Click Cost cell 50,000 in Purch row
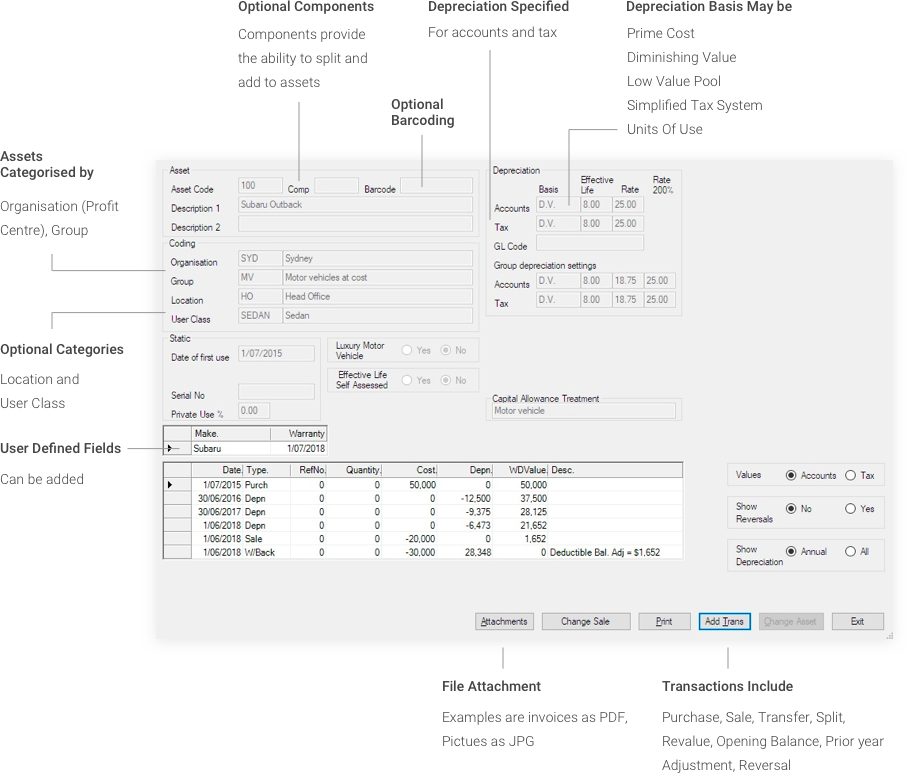This screenshot has height=773, width=907. coord(410,485)
